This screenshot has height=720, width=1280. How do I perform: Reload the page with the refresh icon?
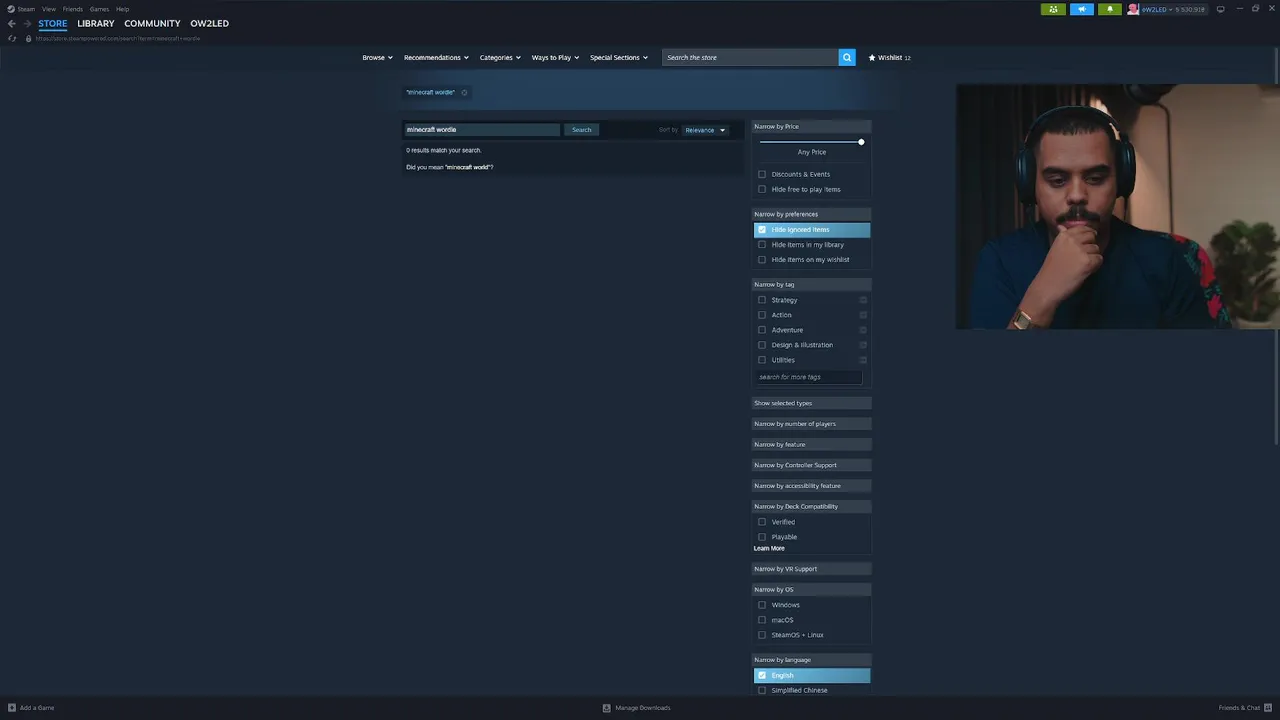coord(12,38)
